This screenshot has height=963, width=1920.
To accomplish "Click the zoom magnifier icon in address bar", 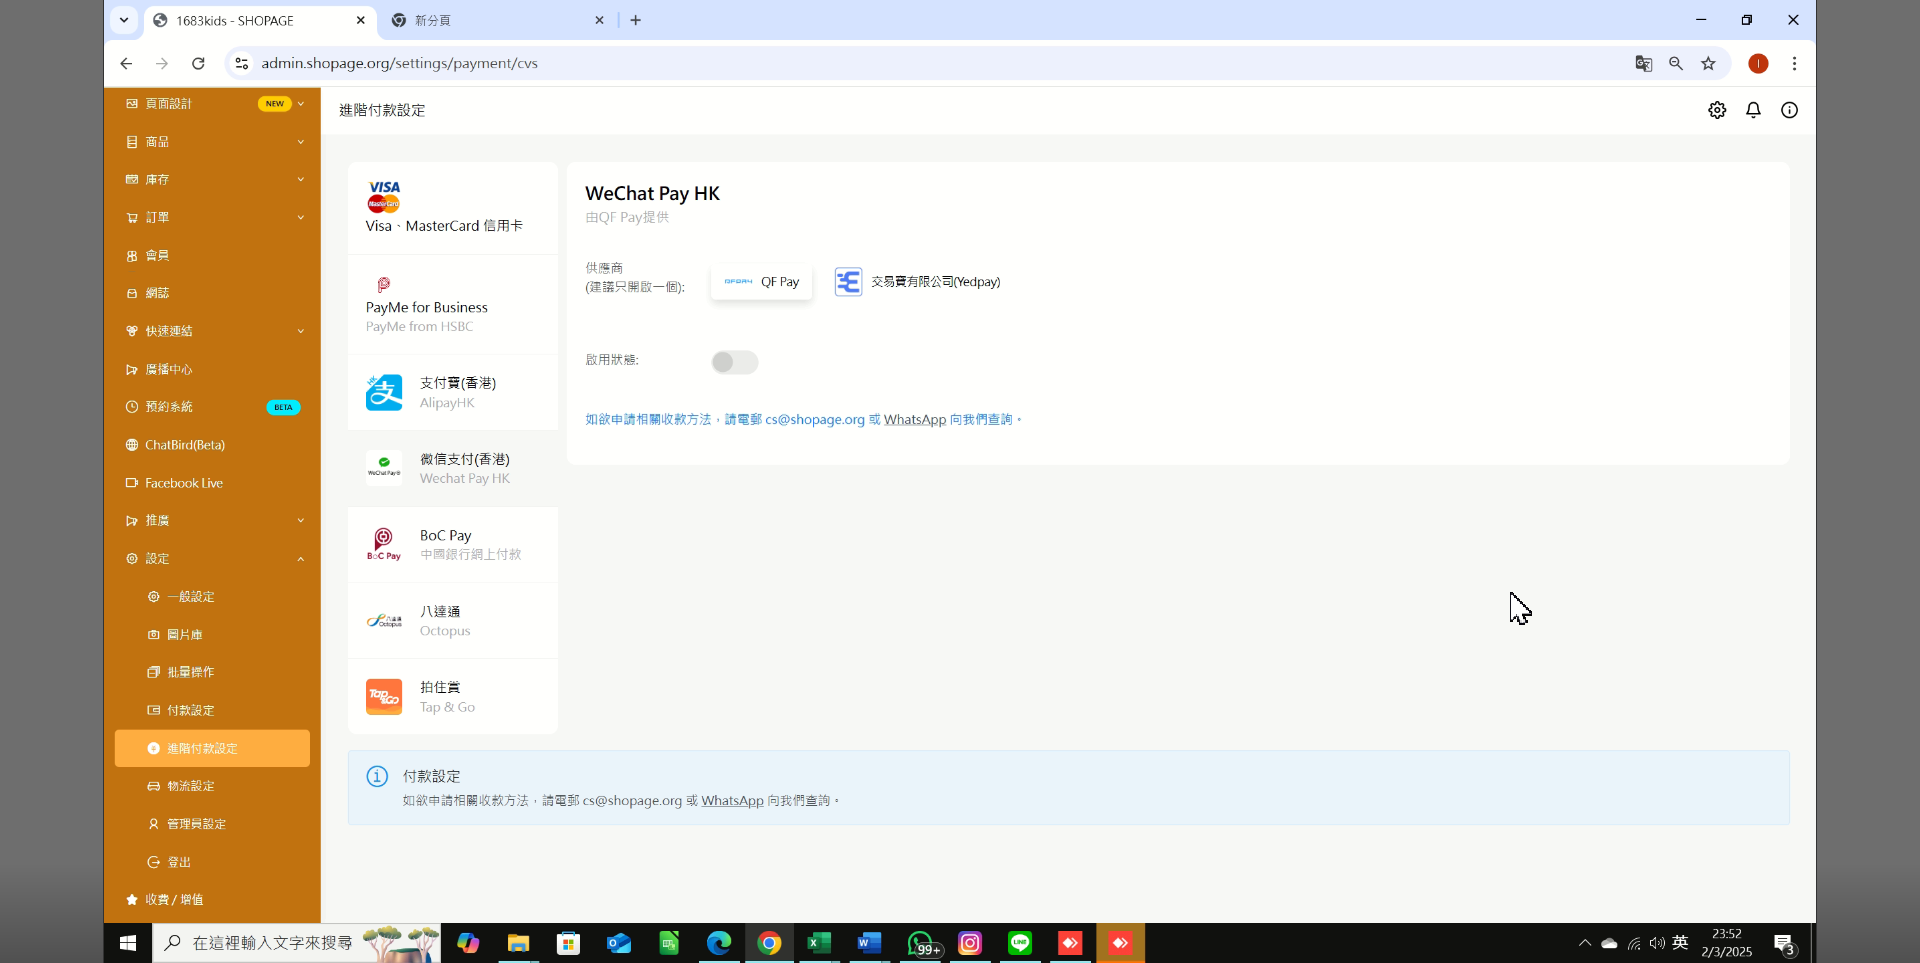I will [1676, 63].
